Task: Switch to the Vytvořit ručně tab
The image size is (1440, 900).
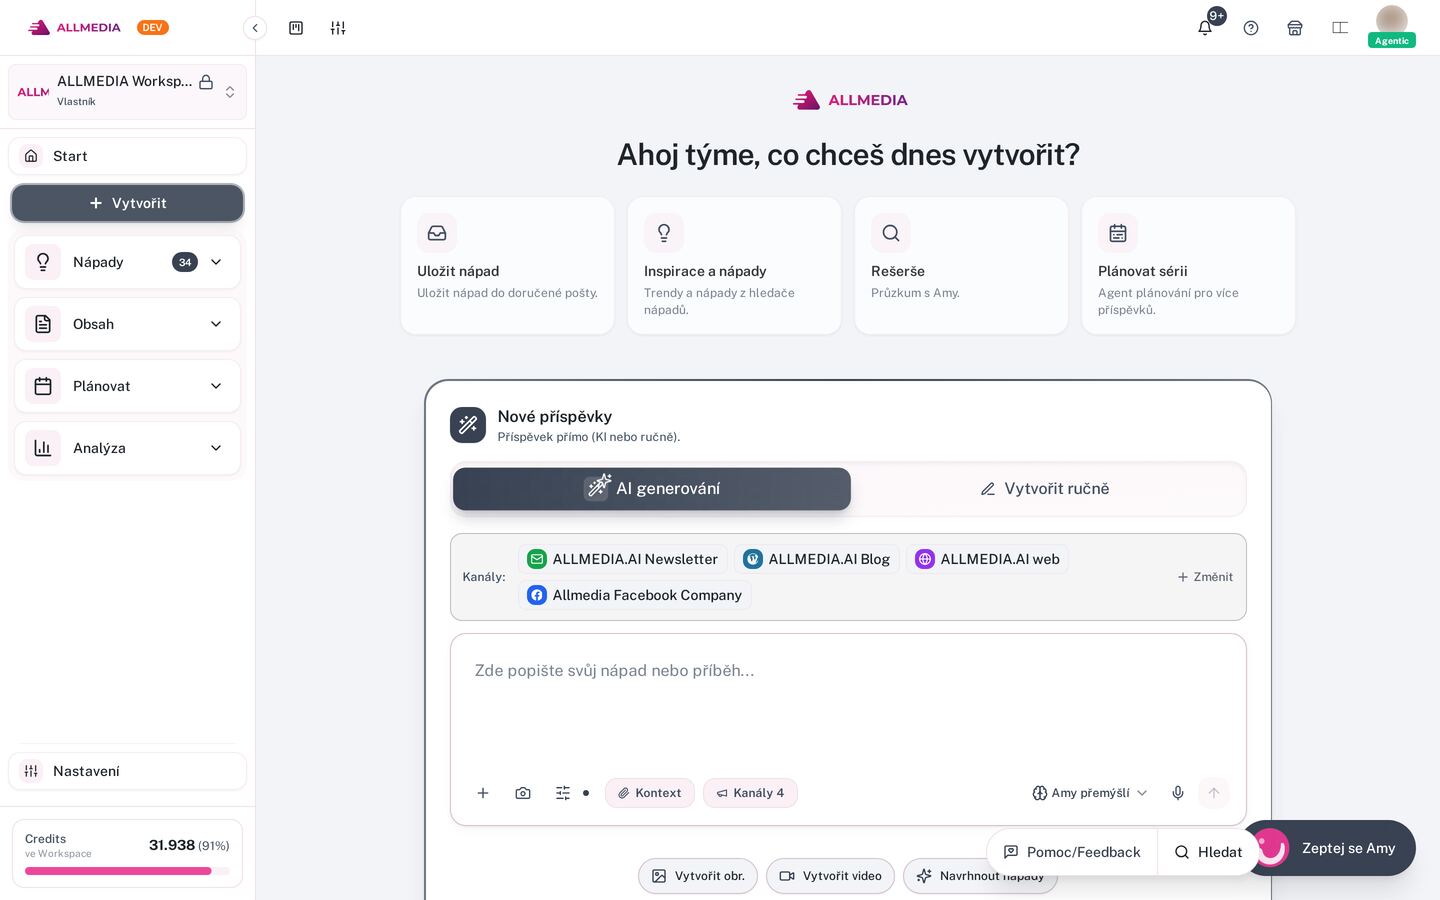Action: 1045,489
